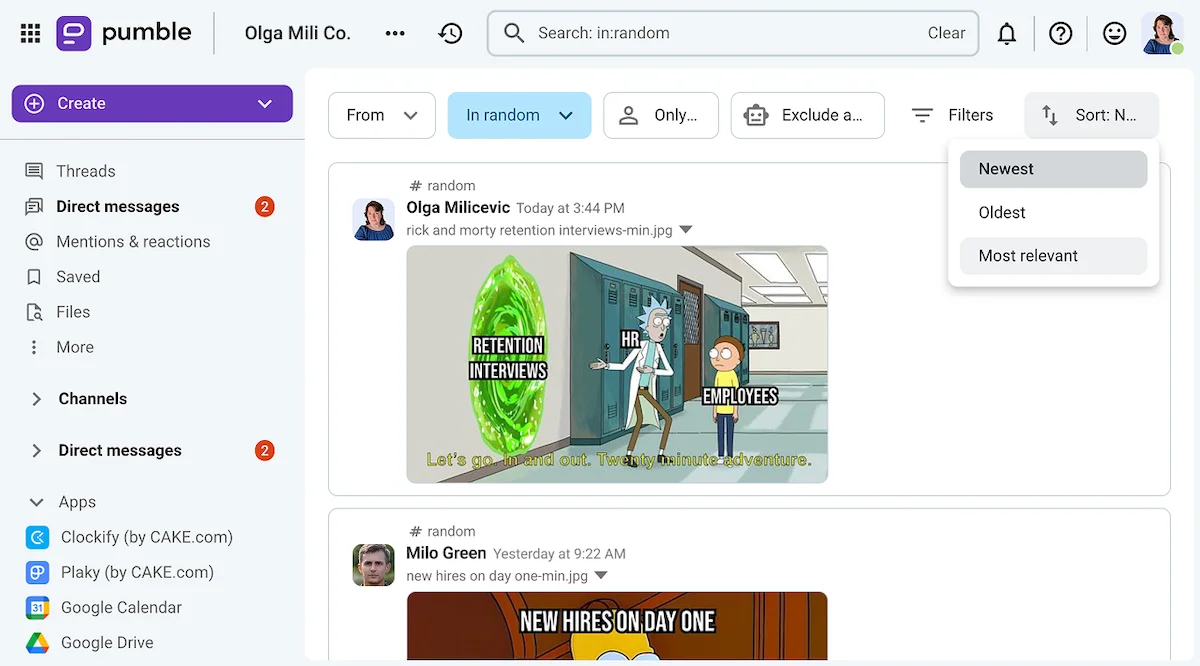
Task: Open the Threads view
Action: [85, 171]
